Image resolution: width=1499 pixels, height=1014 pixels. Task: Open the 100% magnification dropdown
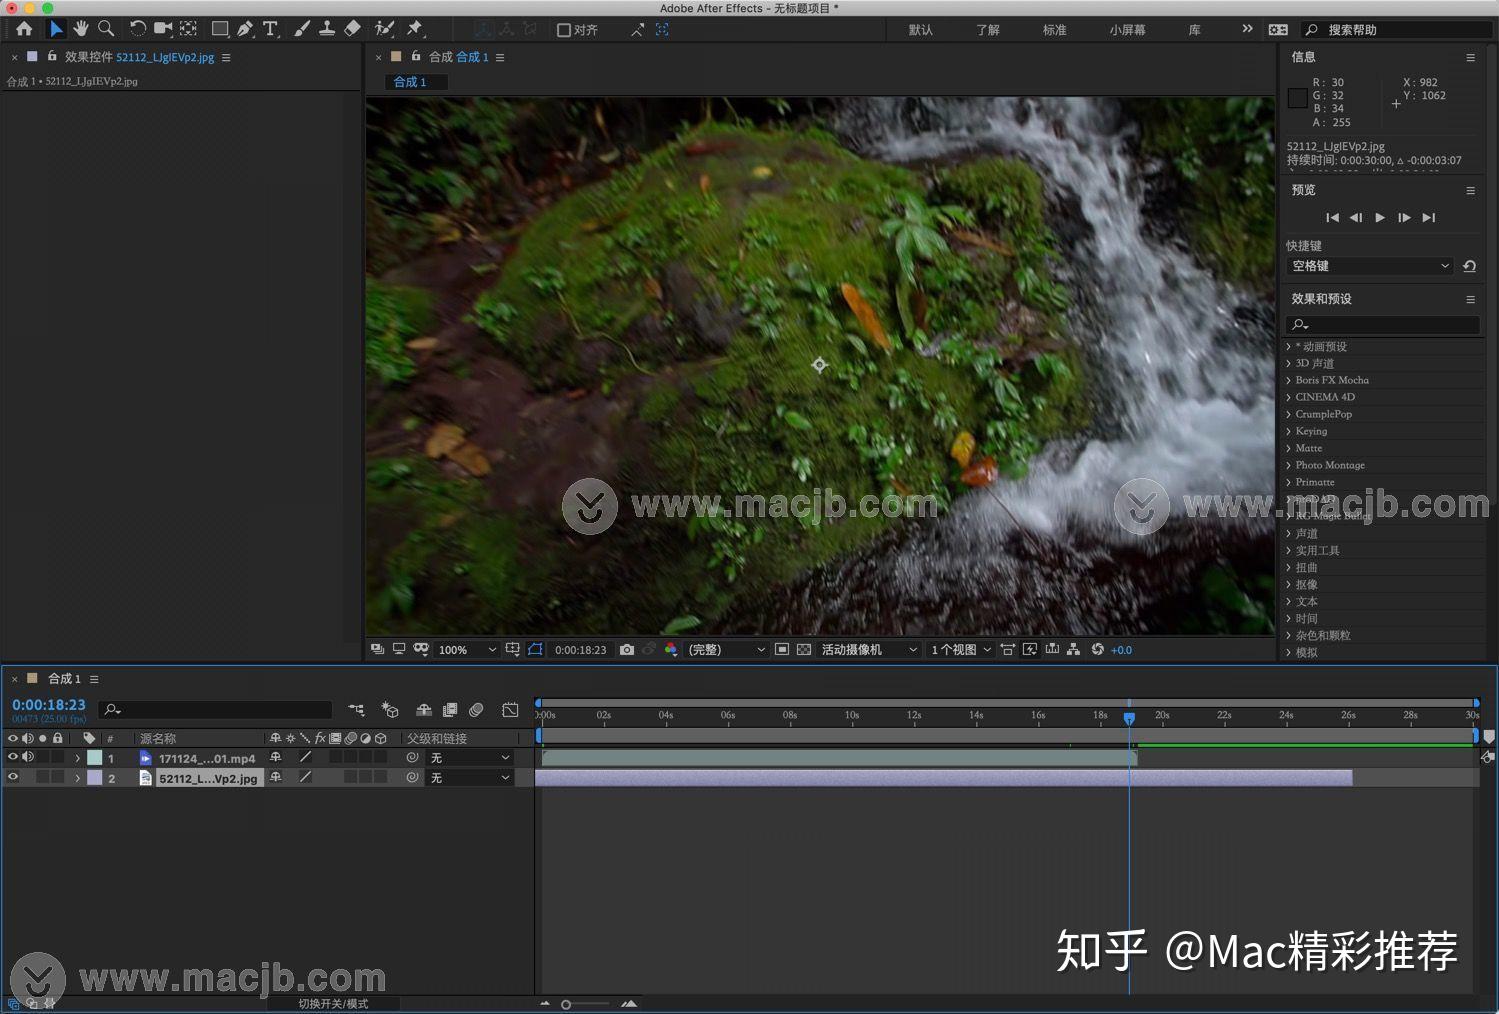tap(467, 649)
